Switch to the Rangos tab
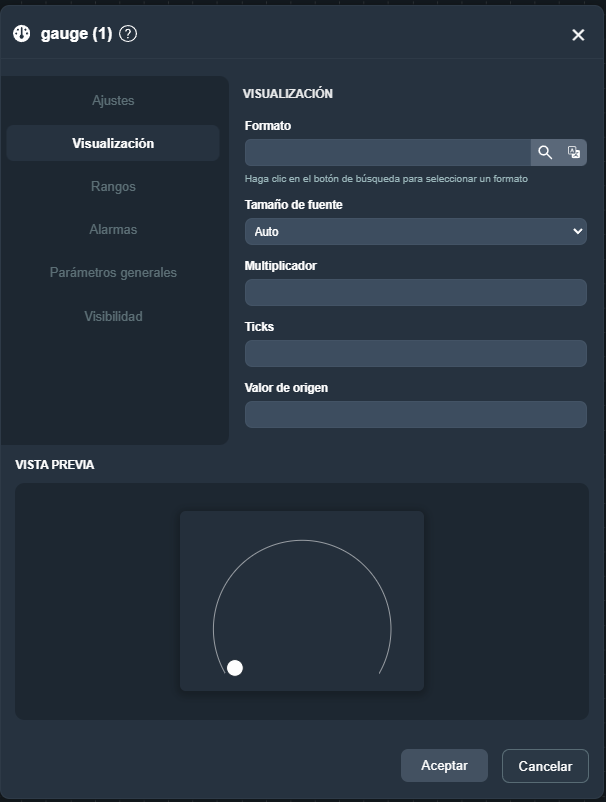The image size is (606, 802). click(113, 187)
